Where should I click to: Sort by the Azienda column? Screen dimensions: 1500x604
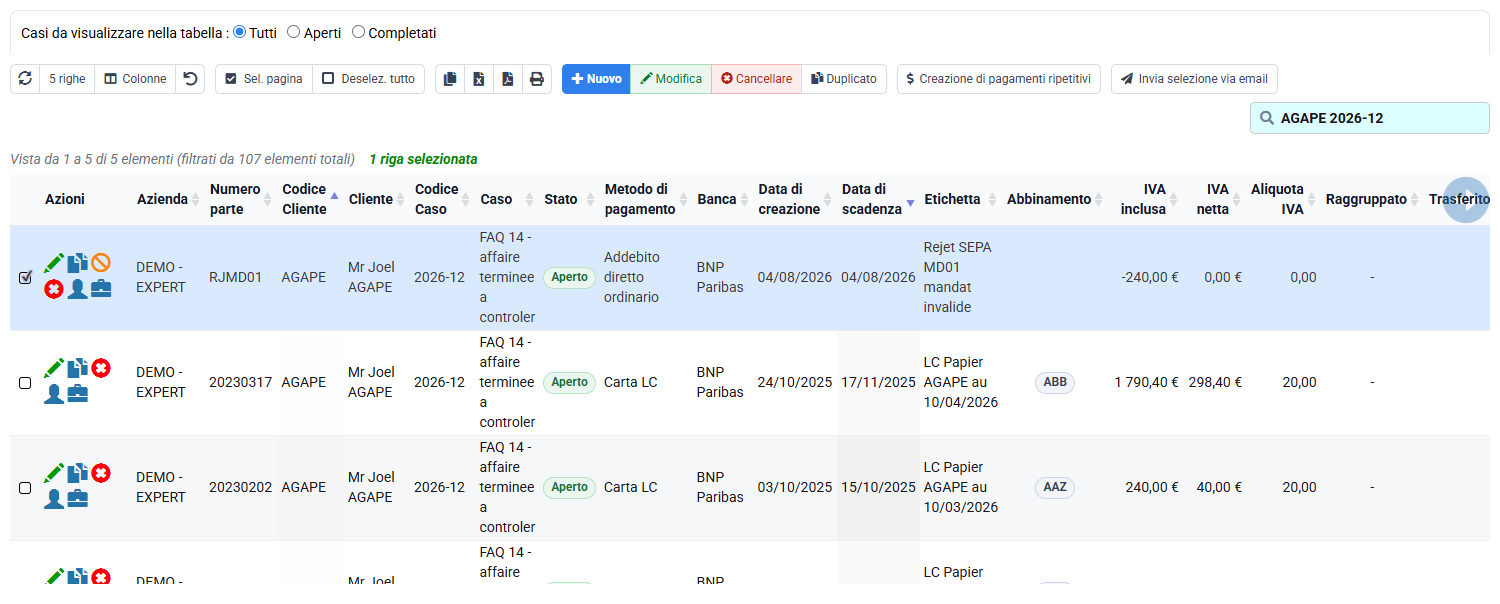tap(166, 199)
